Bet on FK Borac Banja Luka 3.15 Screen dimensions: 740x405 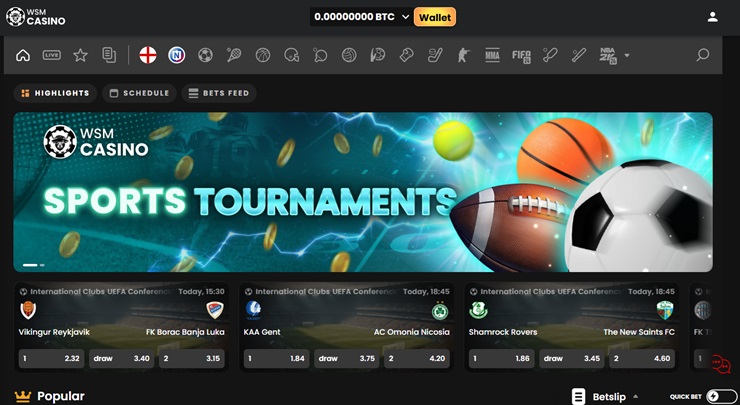point(192,358)
